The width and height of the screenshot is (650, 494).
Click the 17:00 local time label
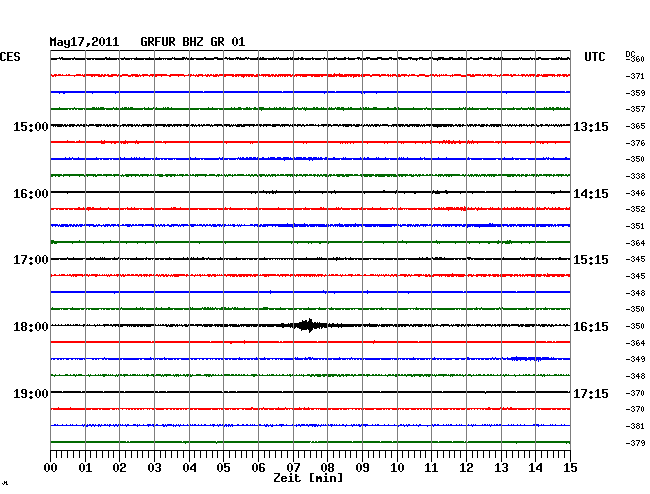(31, 260)
